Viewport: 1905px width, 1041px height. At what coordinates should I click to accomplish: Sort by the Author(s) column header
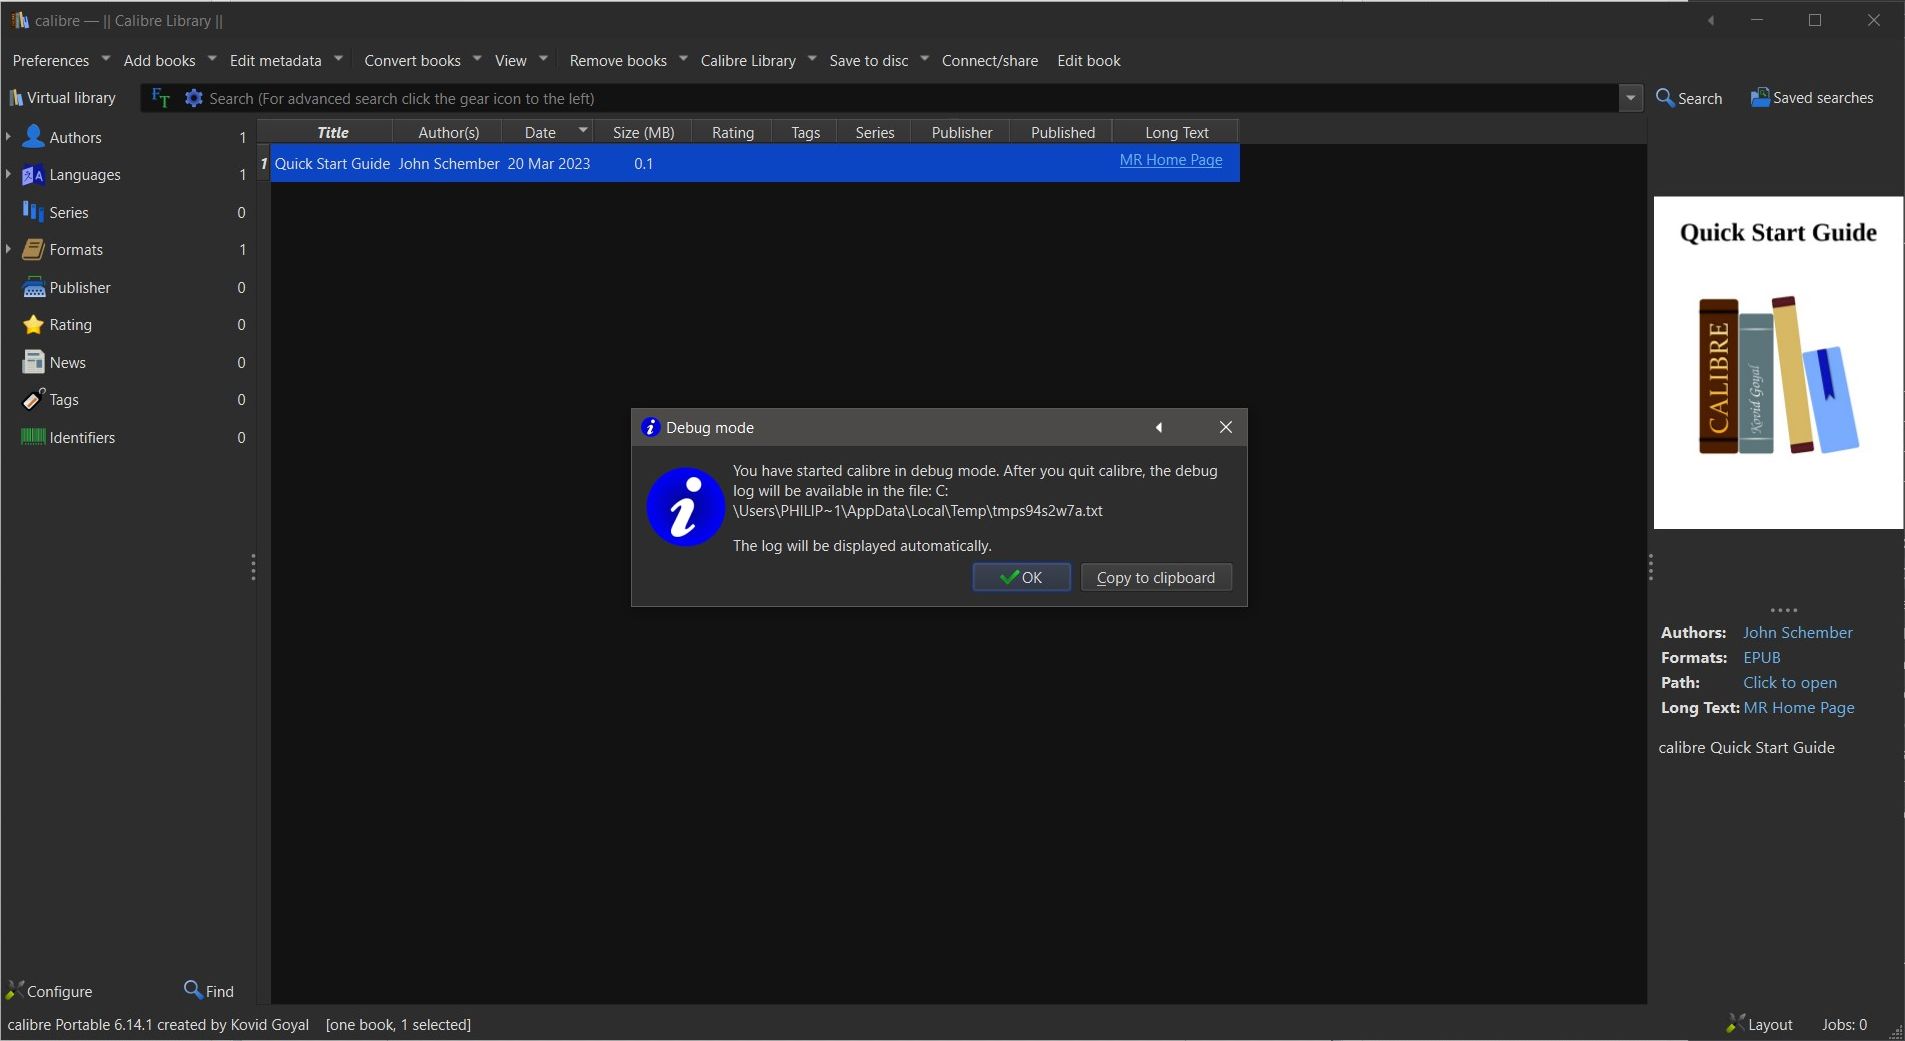(448, 132)
